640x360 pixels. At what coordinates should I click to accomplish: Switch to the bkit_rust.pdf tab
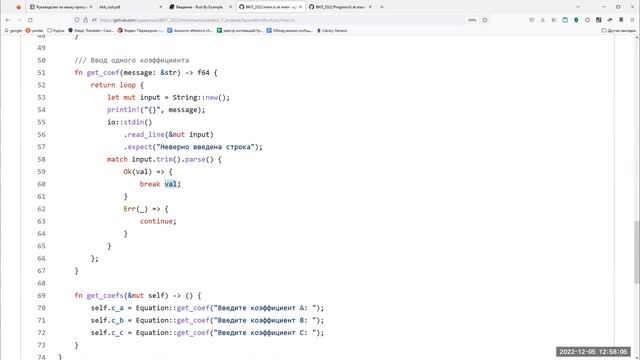[130, 7]
